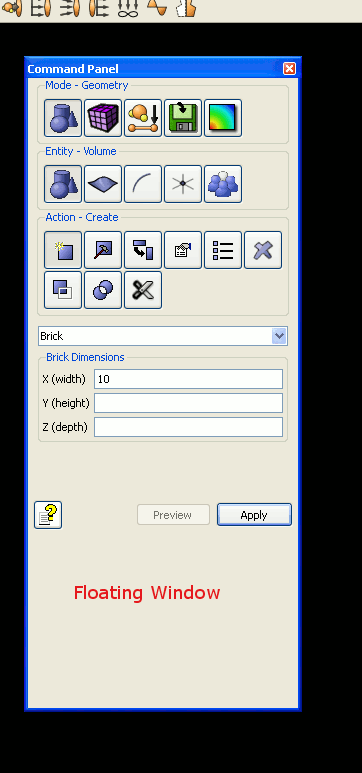Open help via question mark icon

[48, 515]
